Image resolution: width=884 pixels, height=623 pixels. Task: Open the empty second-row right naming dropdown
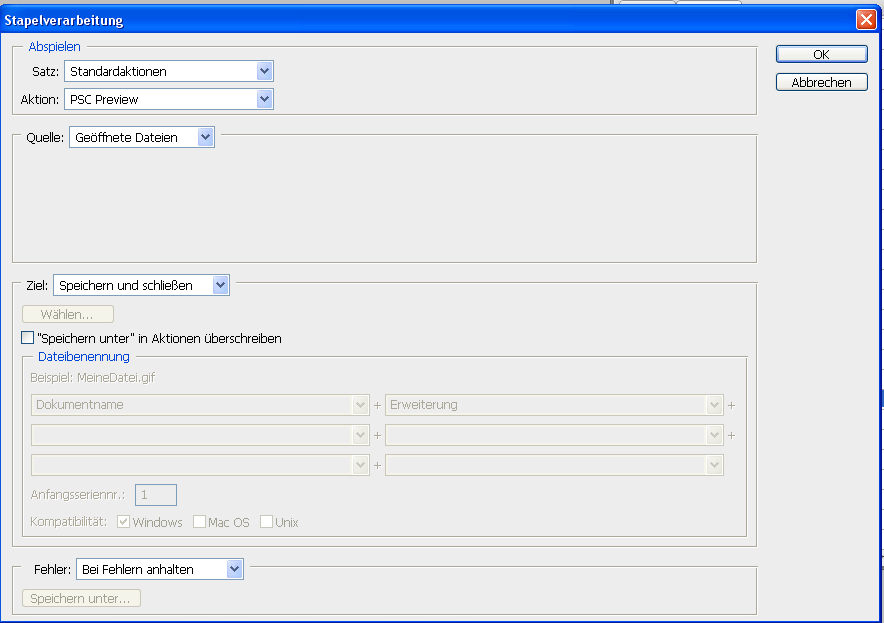[x=554, y=435]
